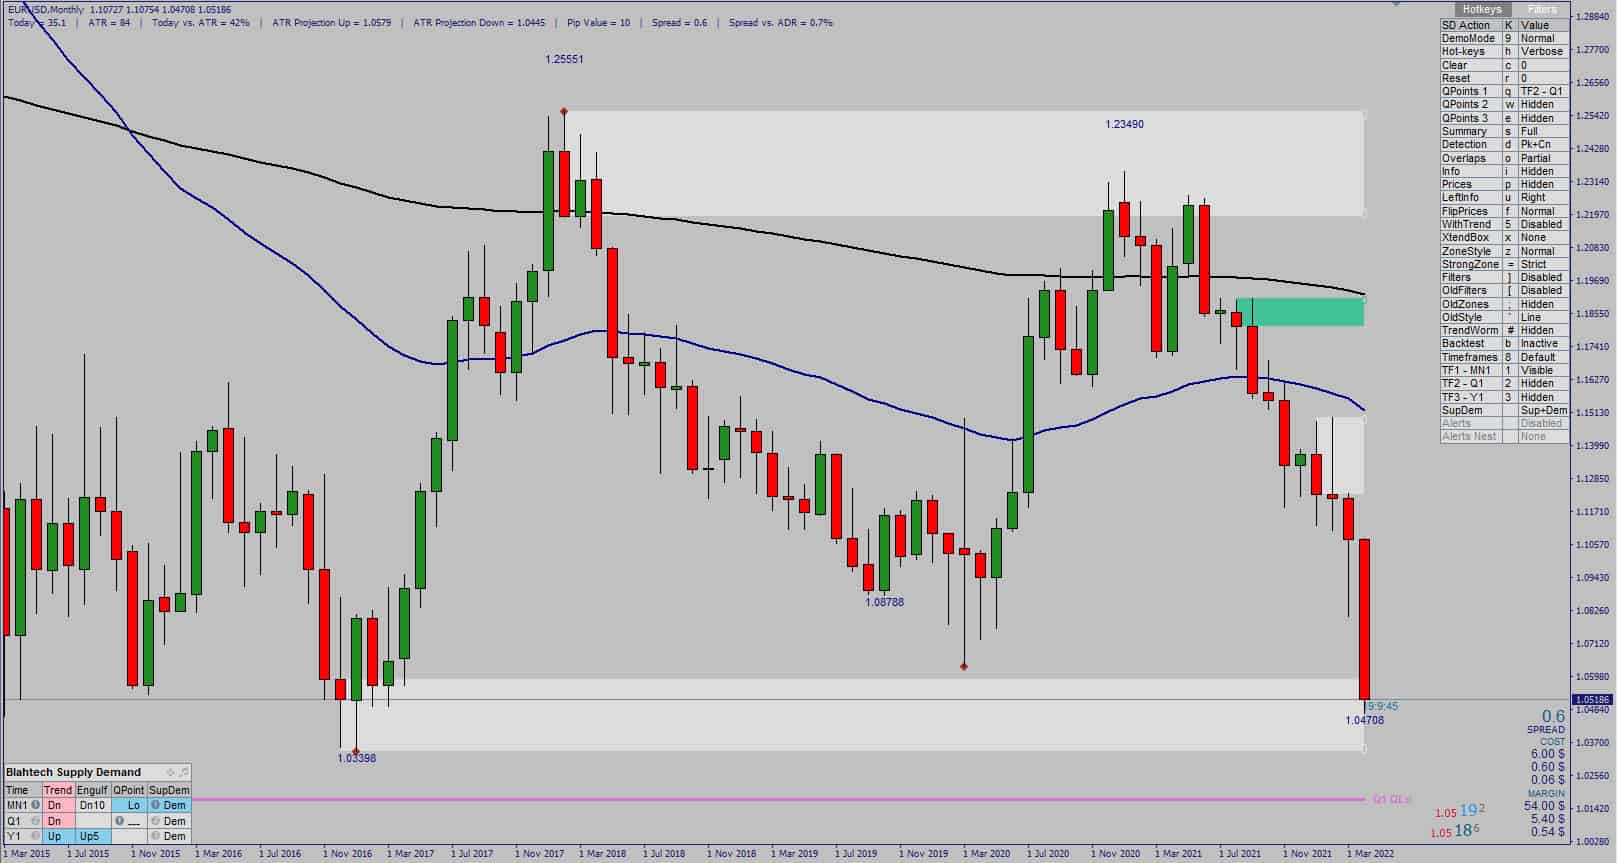Click the Lo QPoint cell for MN1
Image resolution: width=1618 pixels, height=863 pixels.
coord(129,805)
